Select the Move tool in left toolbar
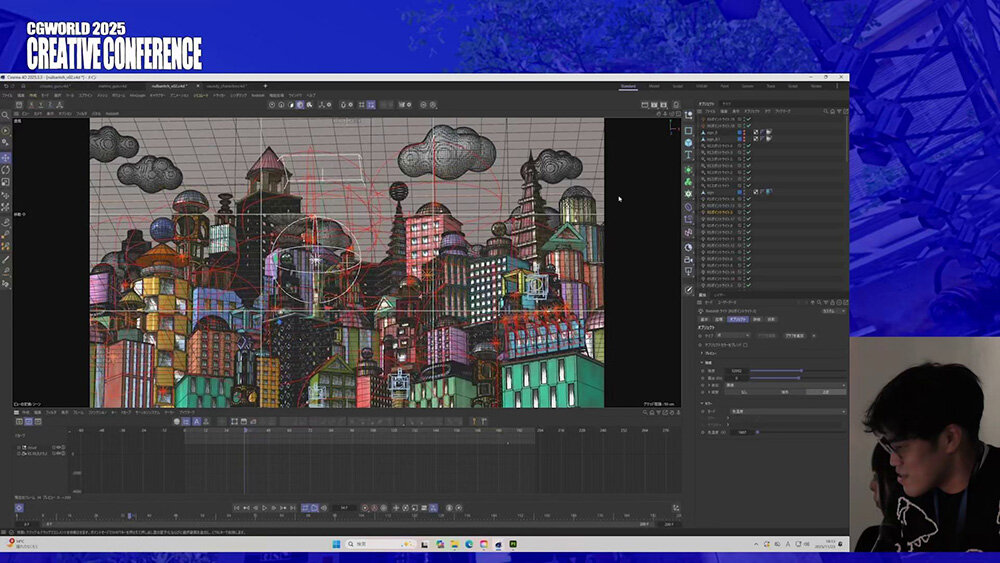Screen dimensions: 1000x563 [x=5, y=157]
